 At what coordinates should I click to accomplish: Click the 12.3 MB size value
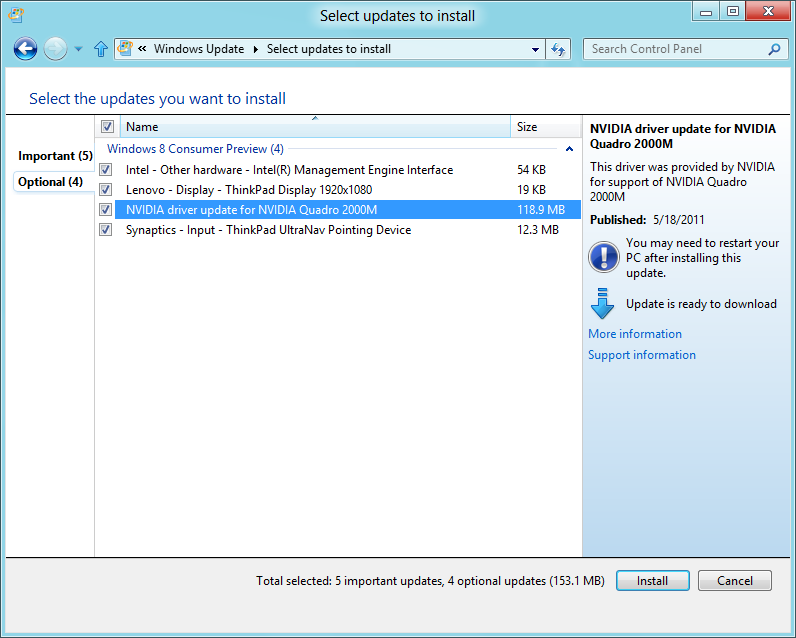click(538, 229)
